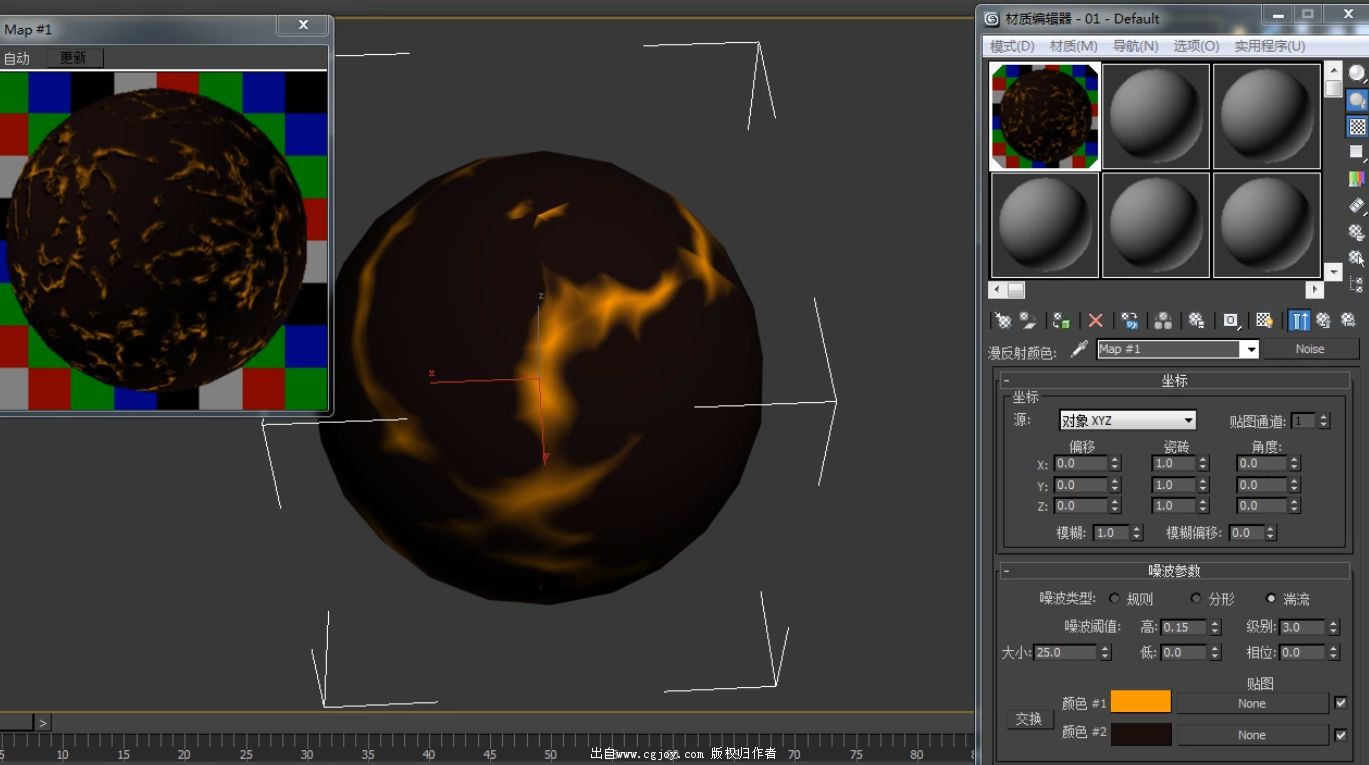Click the Noise map type button
Viewport: 1369px width, 765px height.
pos(1310,349)
